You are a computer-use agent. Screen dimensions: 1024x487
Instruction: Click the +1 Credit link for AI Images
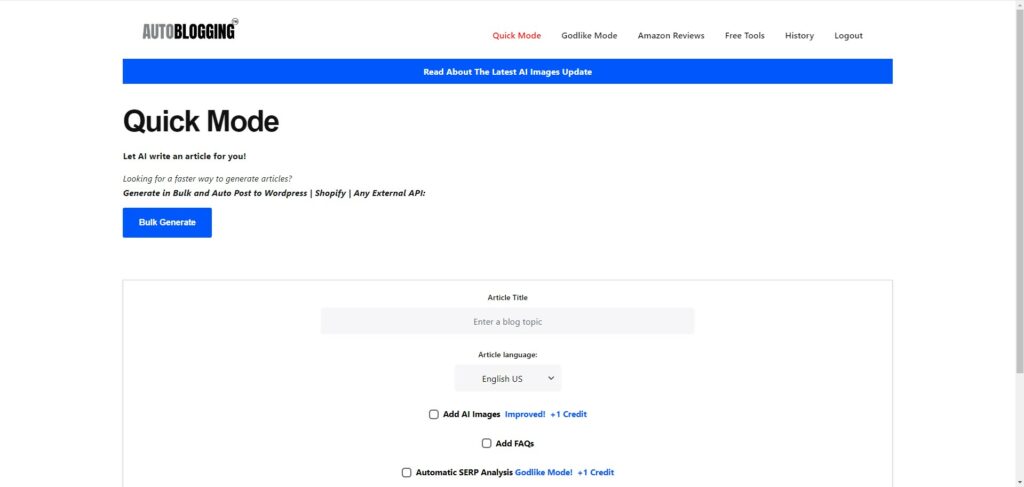coord(568,415)
